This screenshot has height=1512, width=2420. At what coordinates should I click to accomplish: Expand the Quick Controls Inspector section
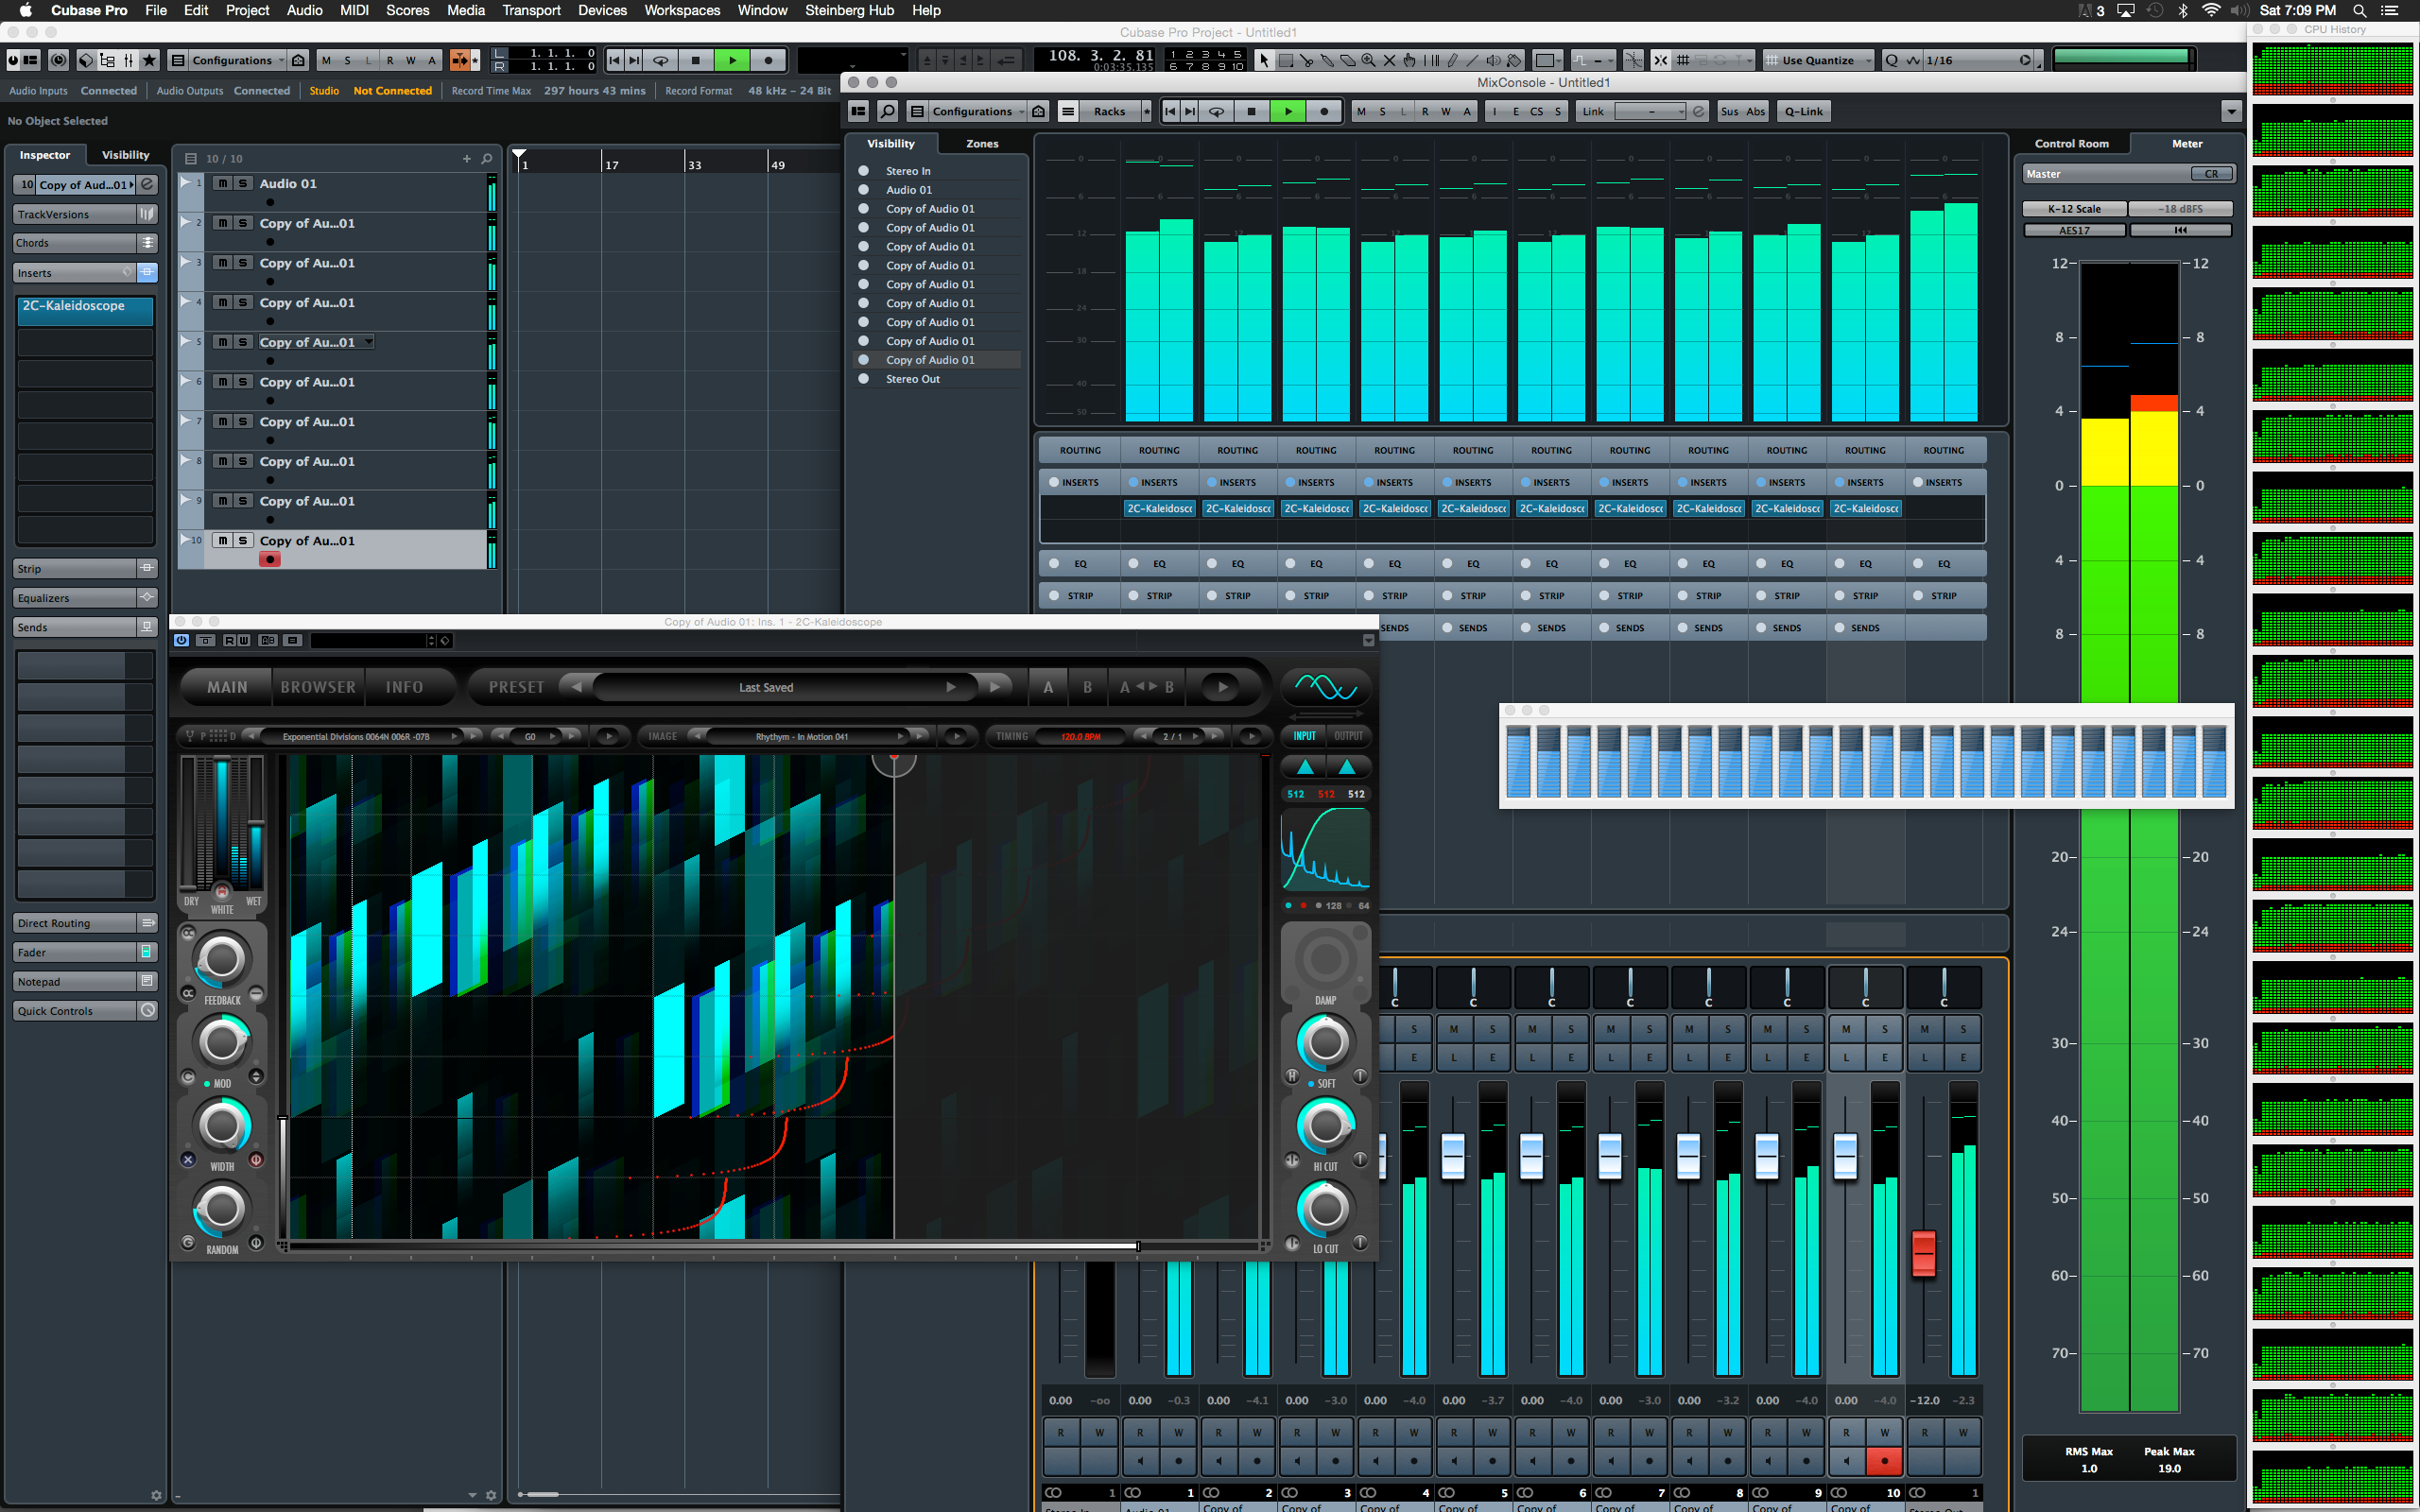click(85, 1011)
